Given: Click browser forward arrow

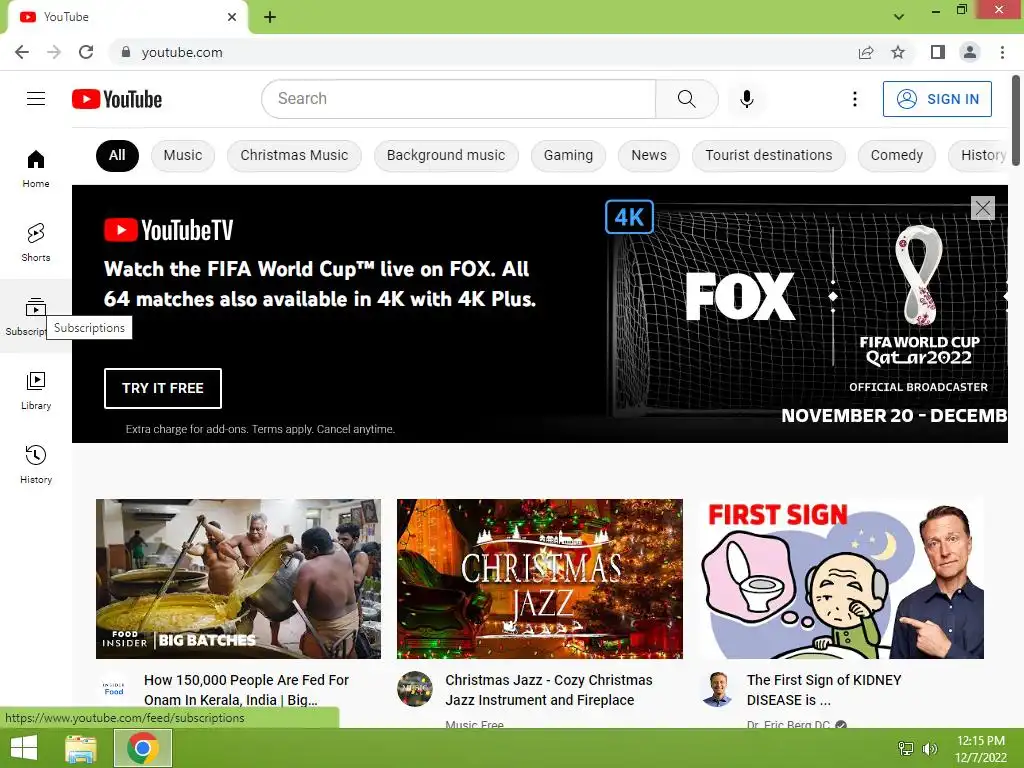Looking at the screenshot, I should (x=54, y=52).
